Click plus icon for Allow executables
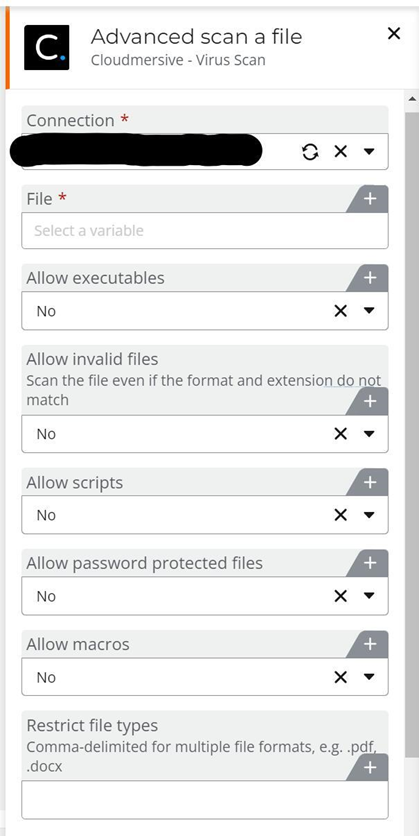The height and width of the screenshot is (836, 419). tap(370, 278)
